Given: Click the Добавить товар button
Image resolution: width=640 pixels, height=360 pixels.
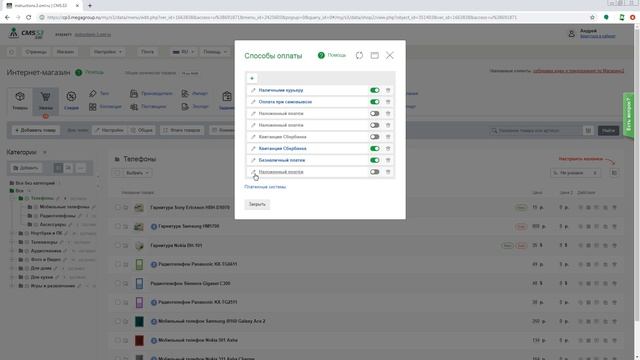Looking at the screenshot, I should point(36,130).
